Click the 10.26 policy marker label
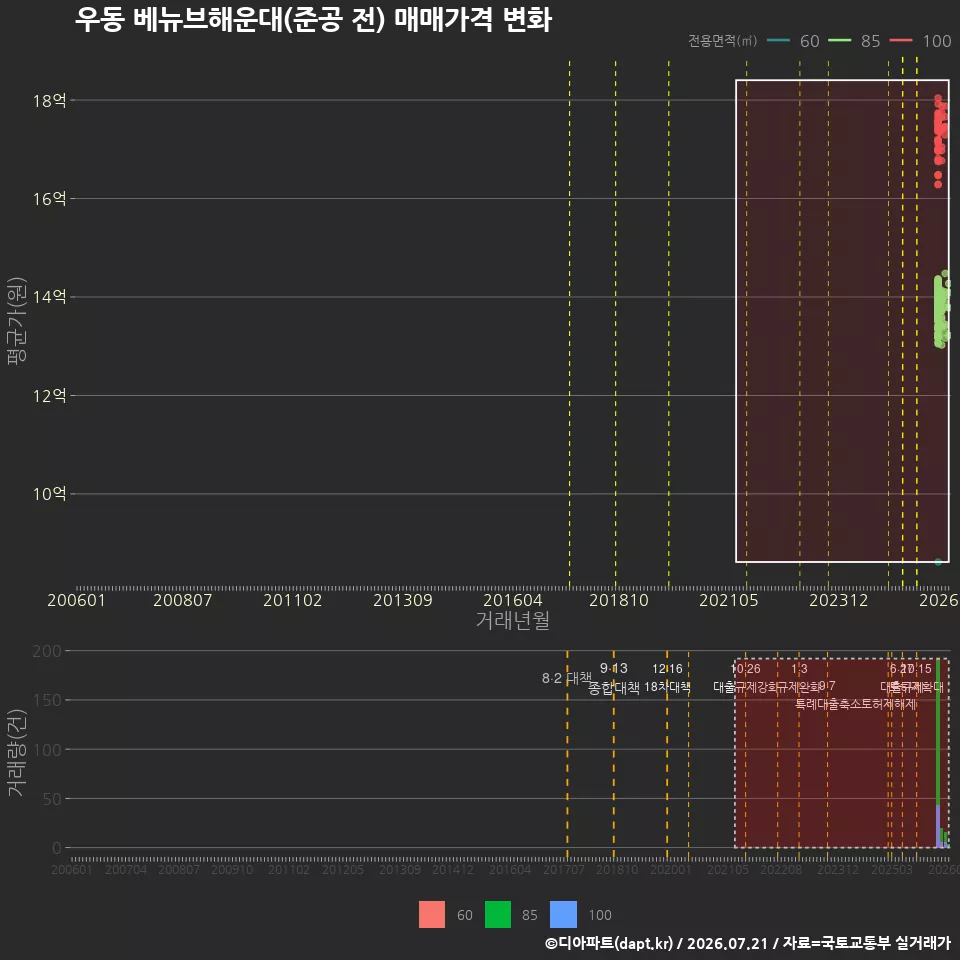Viewport: 960px width, 960px height. [746, 669]
